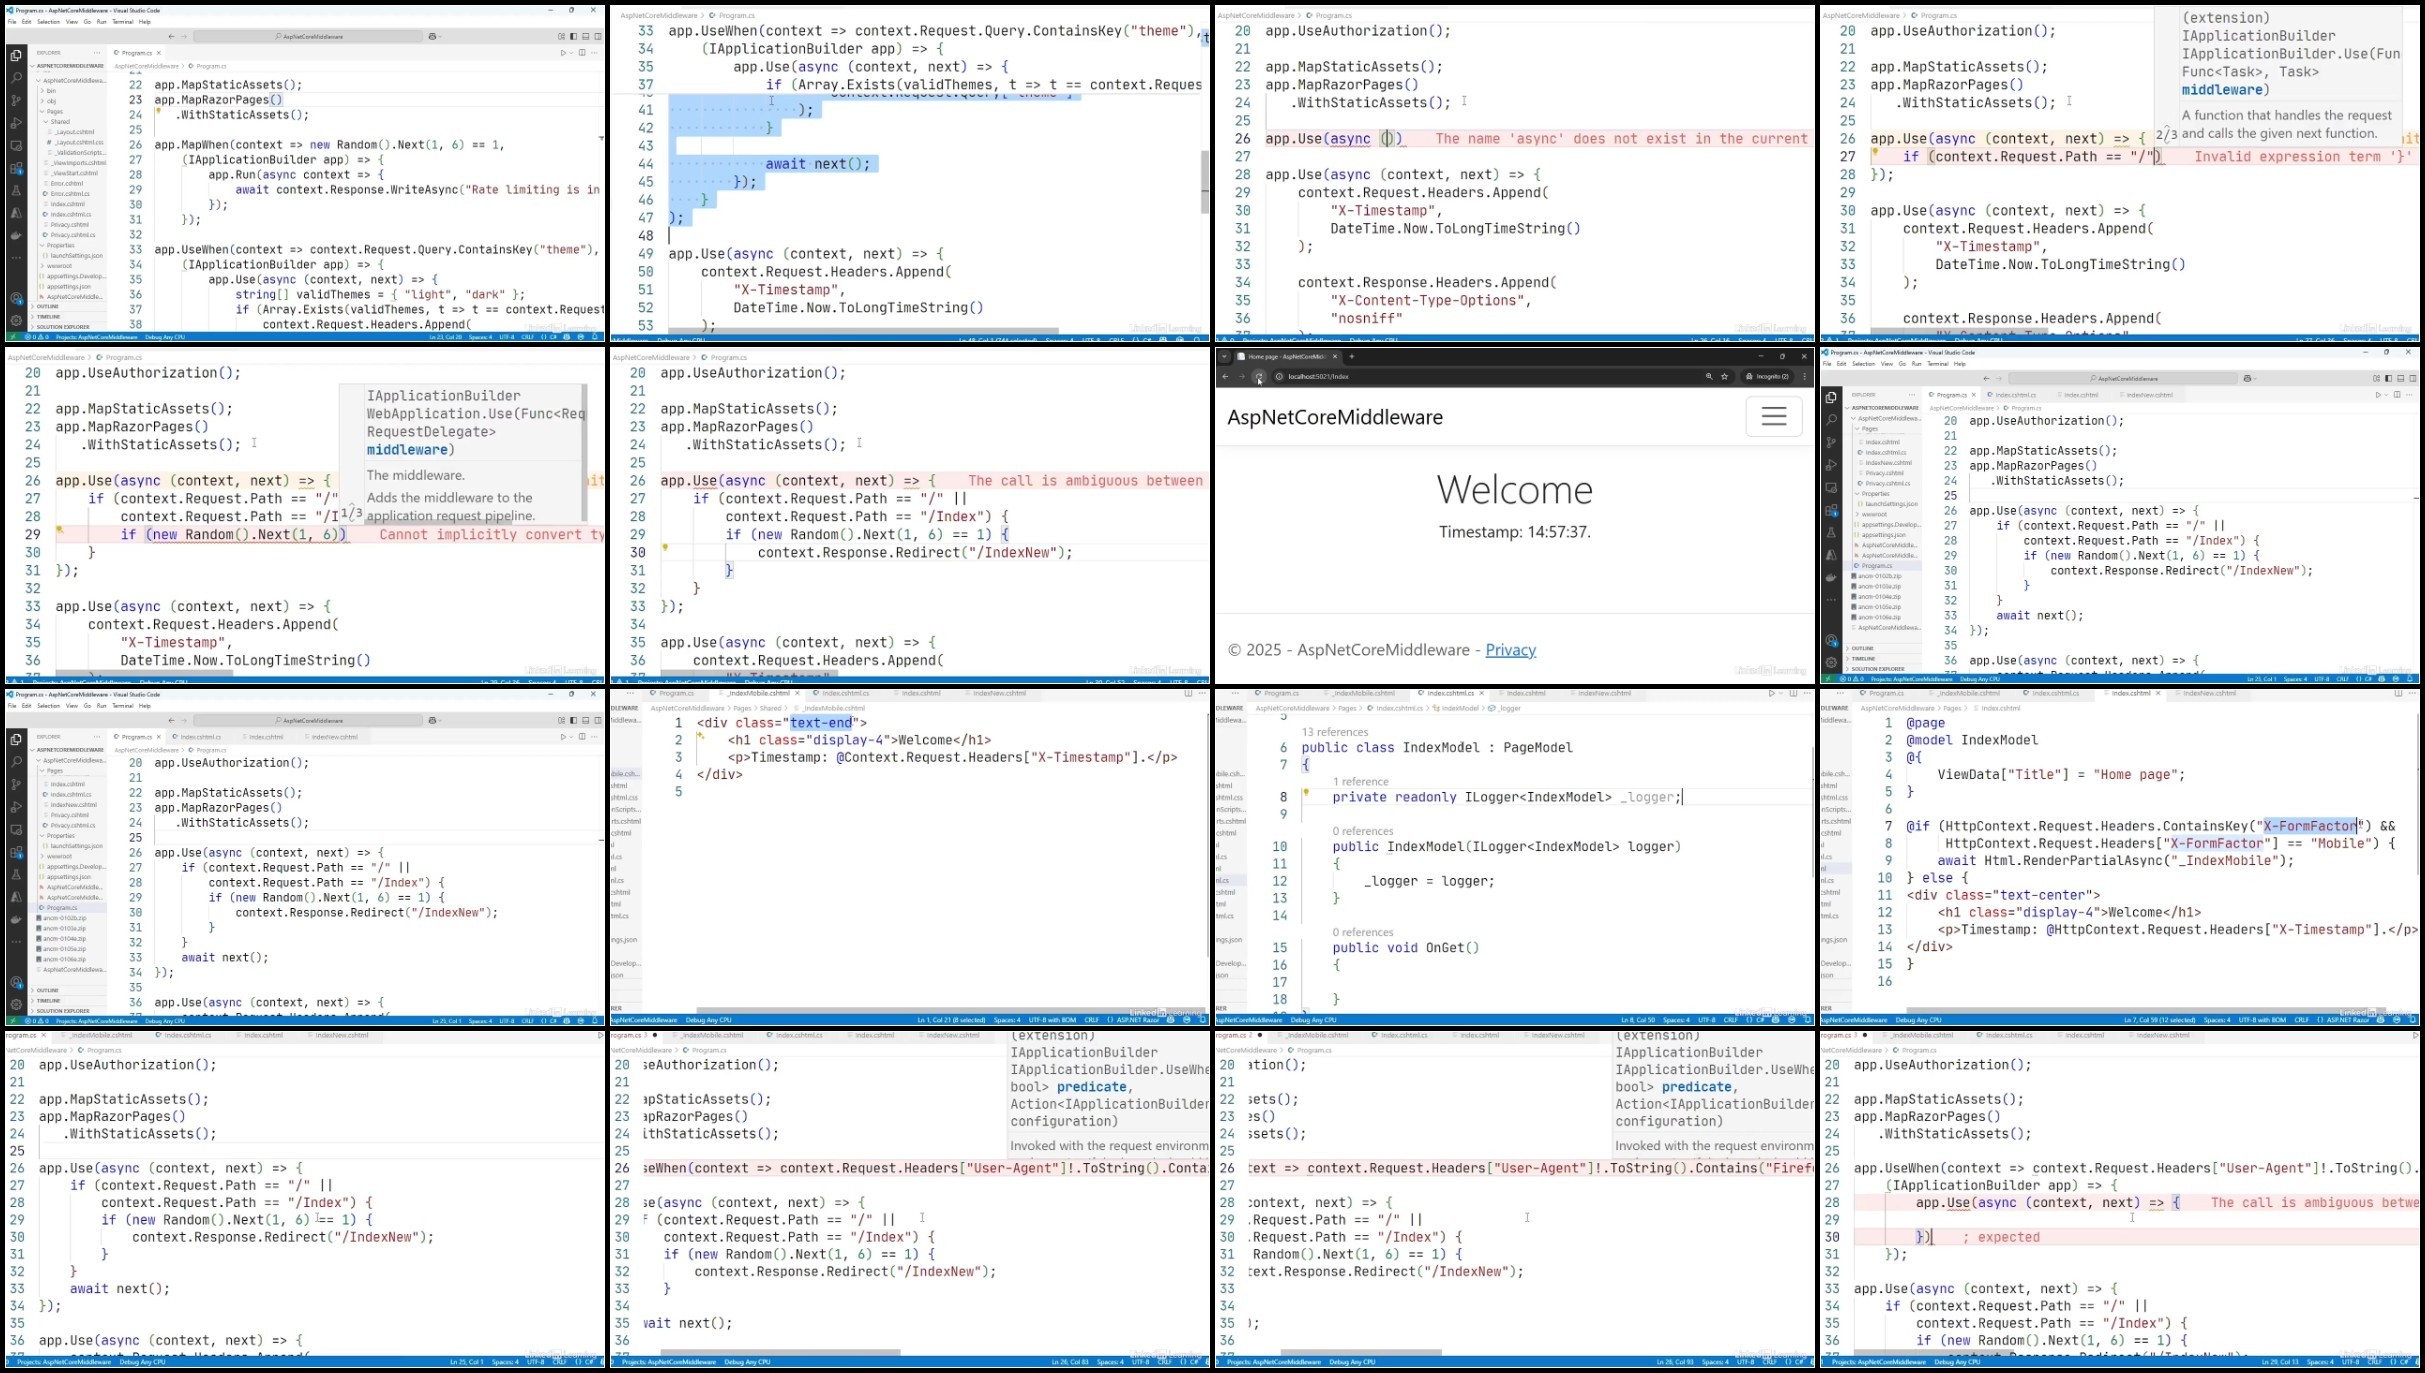
Task: Select the Home page browser tab
Action: [1289, 356]
